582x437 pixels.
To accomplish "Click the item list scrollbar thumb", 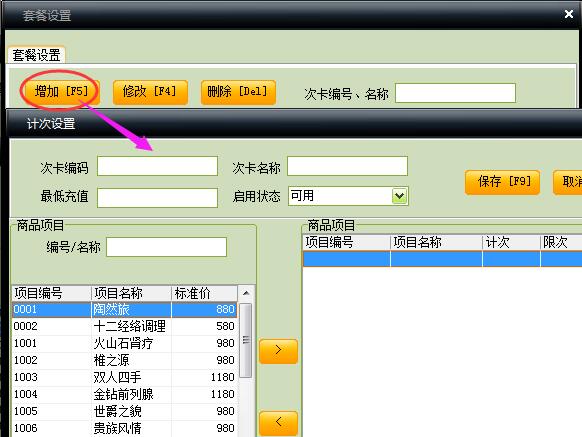I will 246,340.
